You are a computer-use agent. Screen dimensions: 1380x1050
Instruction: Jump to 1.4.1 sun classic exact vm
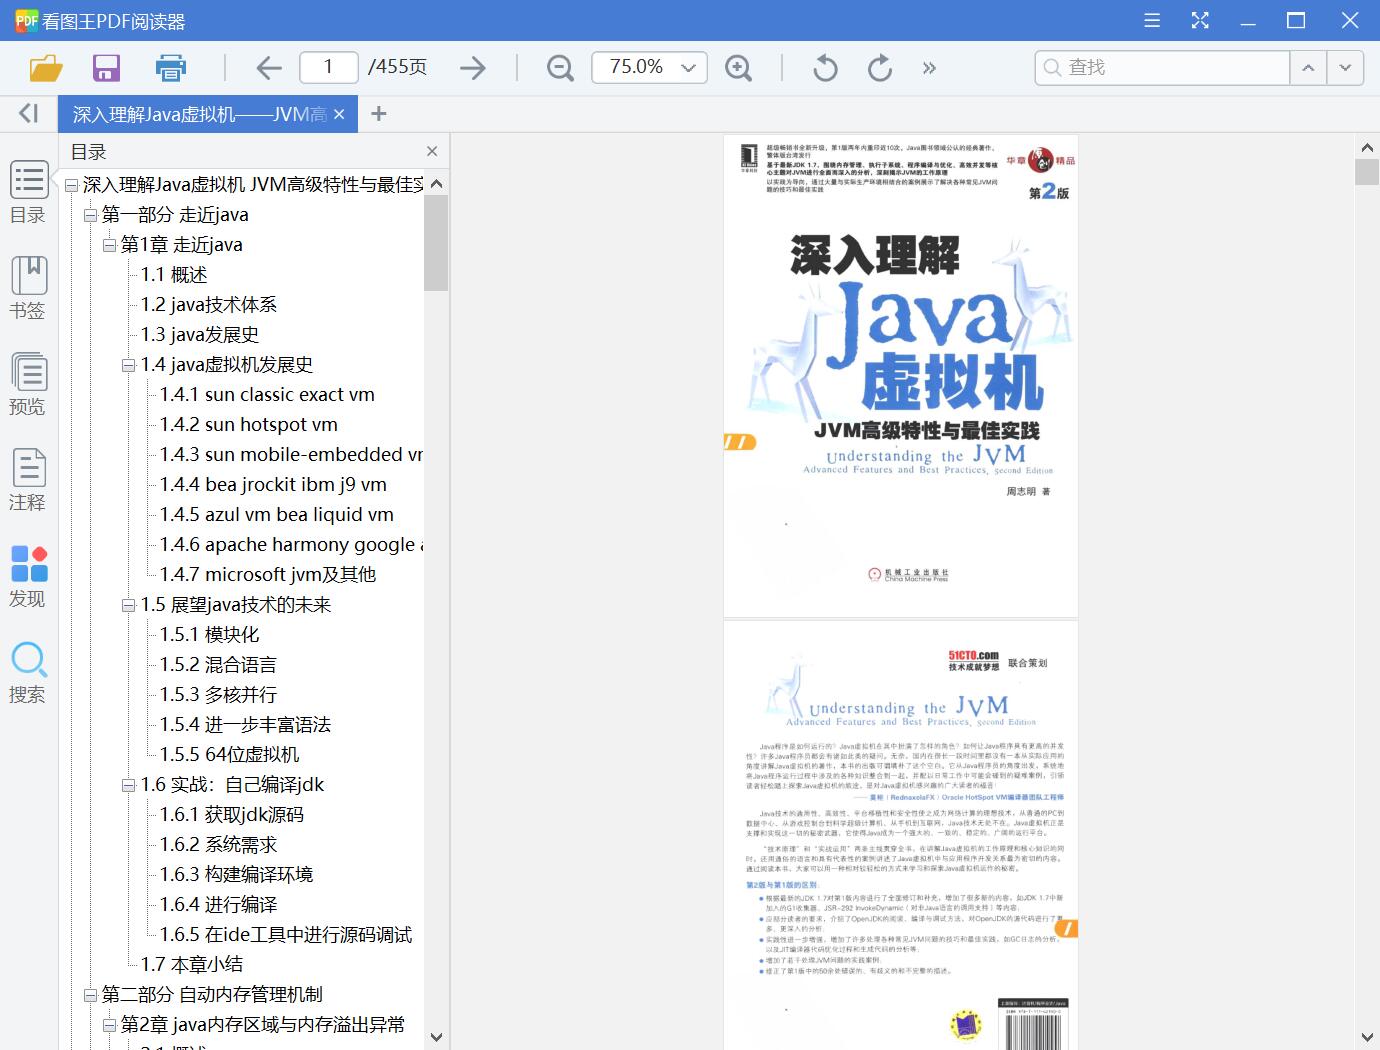[x=267, y=394]
